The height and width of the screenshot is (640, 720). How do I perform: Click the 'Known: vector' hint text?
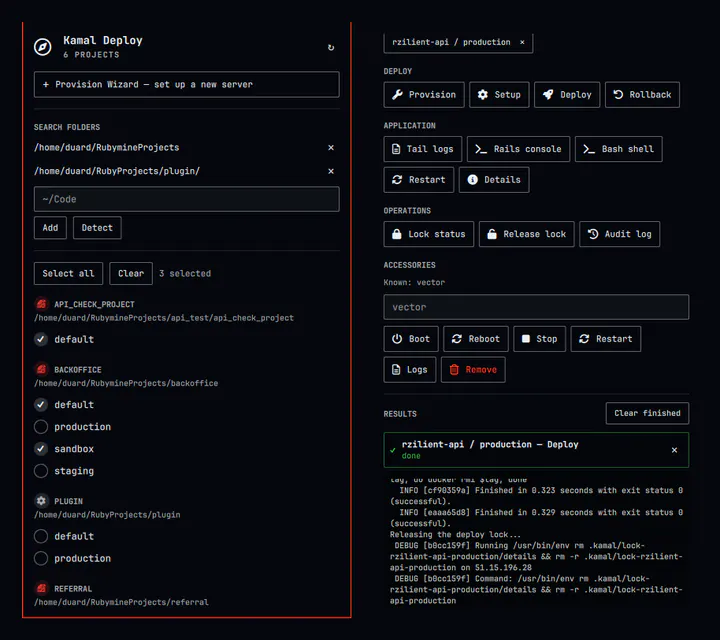(x=414, y=282)
